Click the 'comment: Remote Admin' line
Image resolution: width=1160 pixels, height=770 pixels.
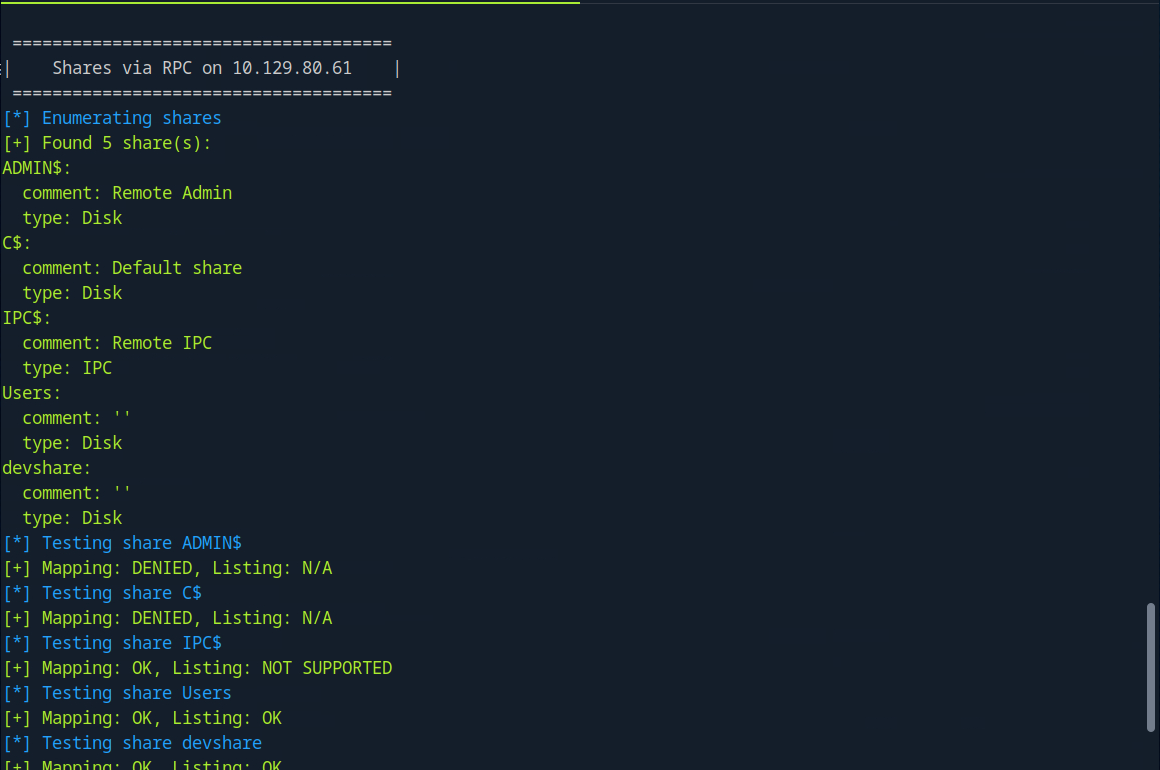pos(127,193)
